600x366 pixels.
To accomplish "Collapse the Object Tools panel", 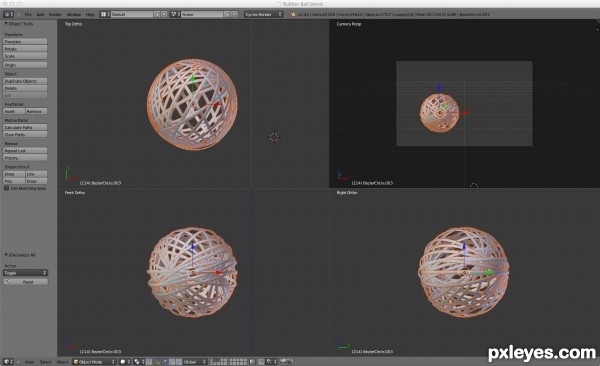I will 6,24.
